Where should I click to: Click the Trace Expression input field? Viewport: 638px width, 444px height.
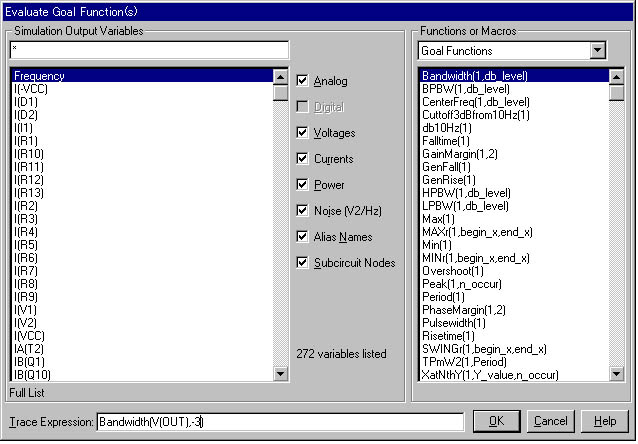pos(280,422)
